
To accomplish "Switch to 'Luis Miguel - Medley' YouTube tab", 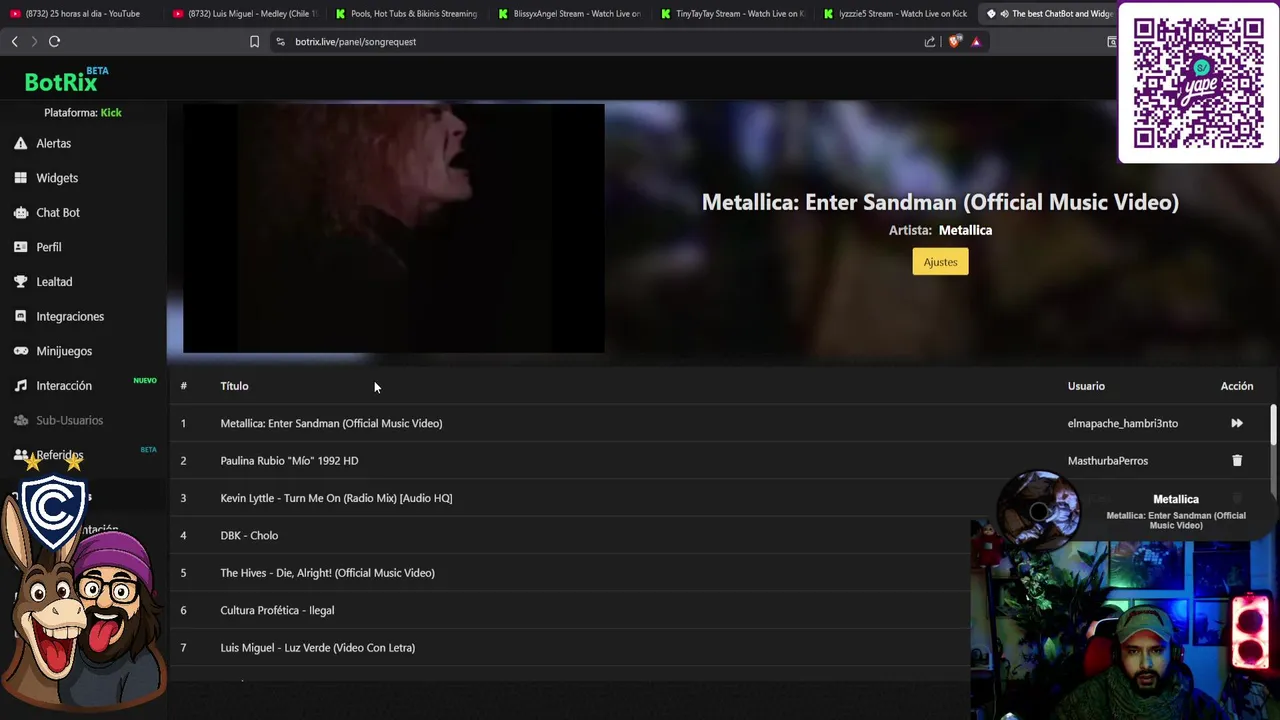I will pyautogui.click(x=243, y=14).
